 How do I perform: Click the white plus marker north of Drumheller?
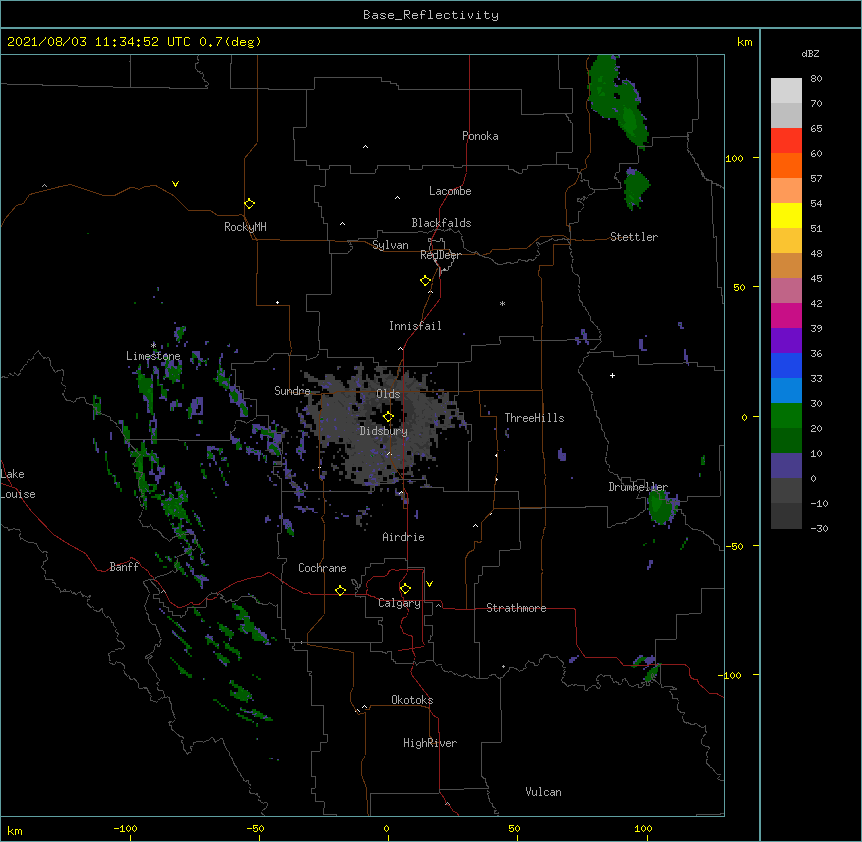tap(612, 375)
